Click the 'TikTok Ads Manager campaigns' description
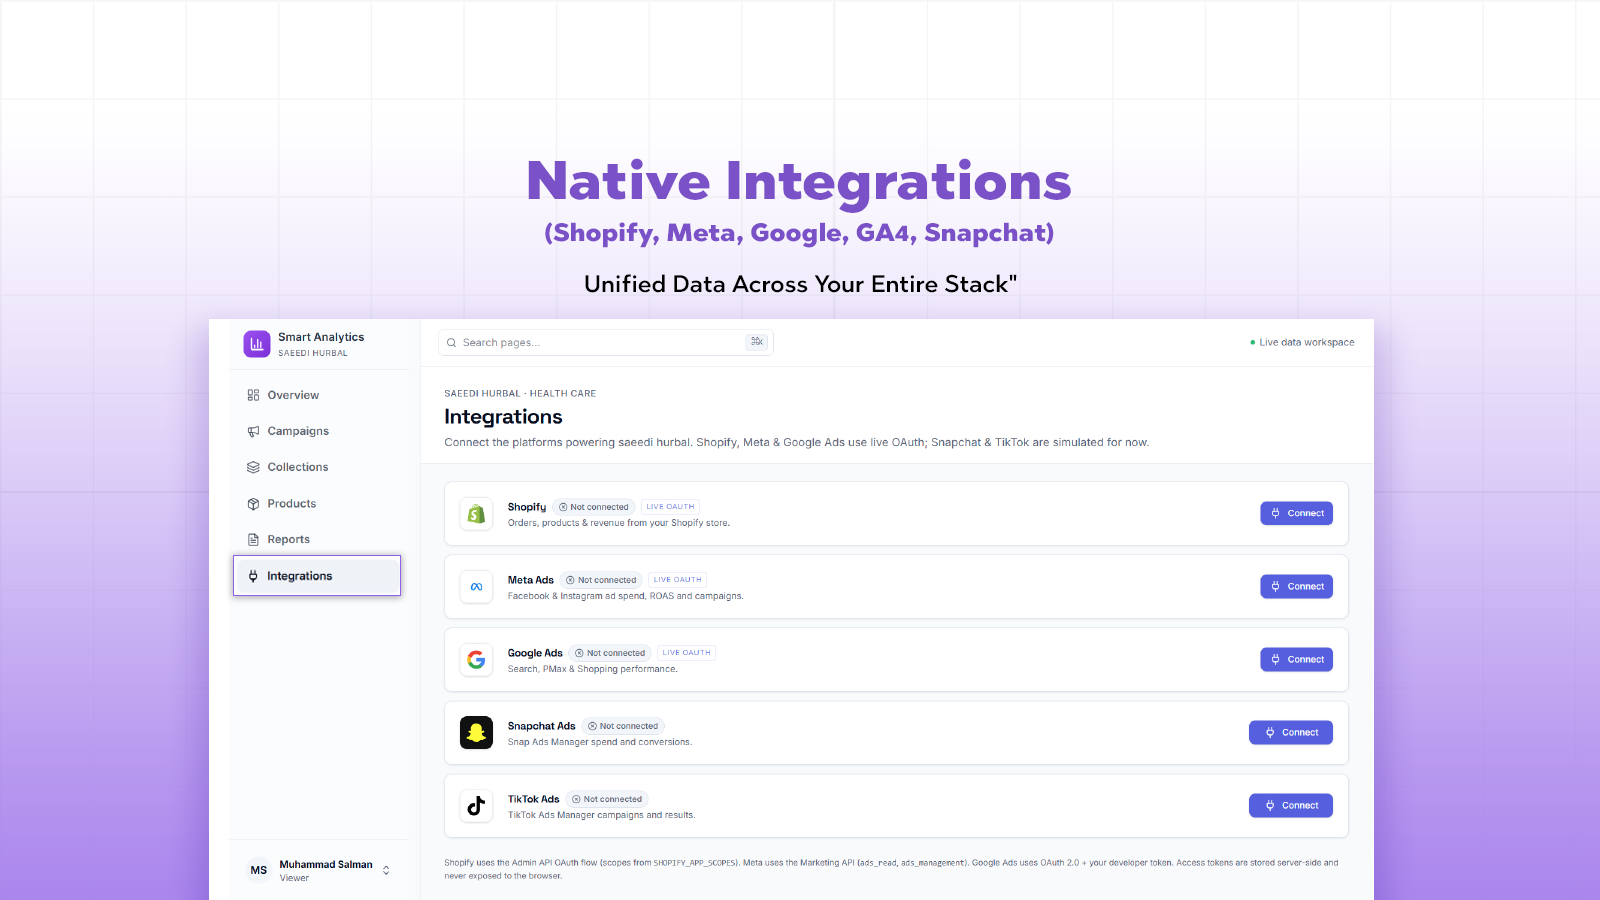The image size is (1600, 900). 601,815
